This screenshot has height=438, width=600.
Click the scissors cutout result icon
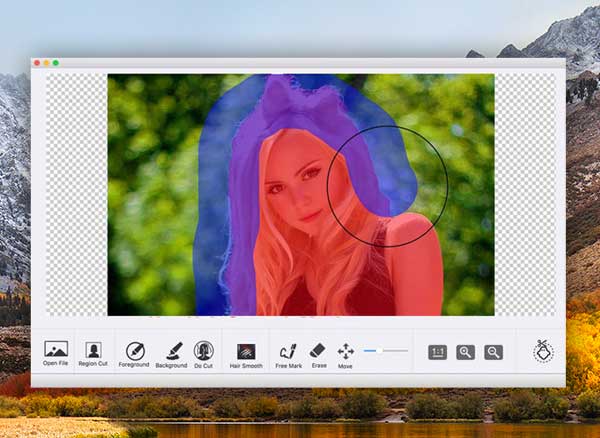click(x=543, y=351)
